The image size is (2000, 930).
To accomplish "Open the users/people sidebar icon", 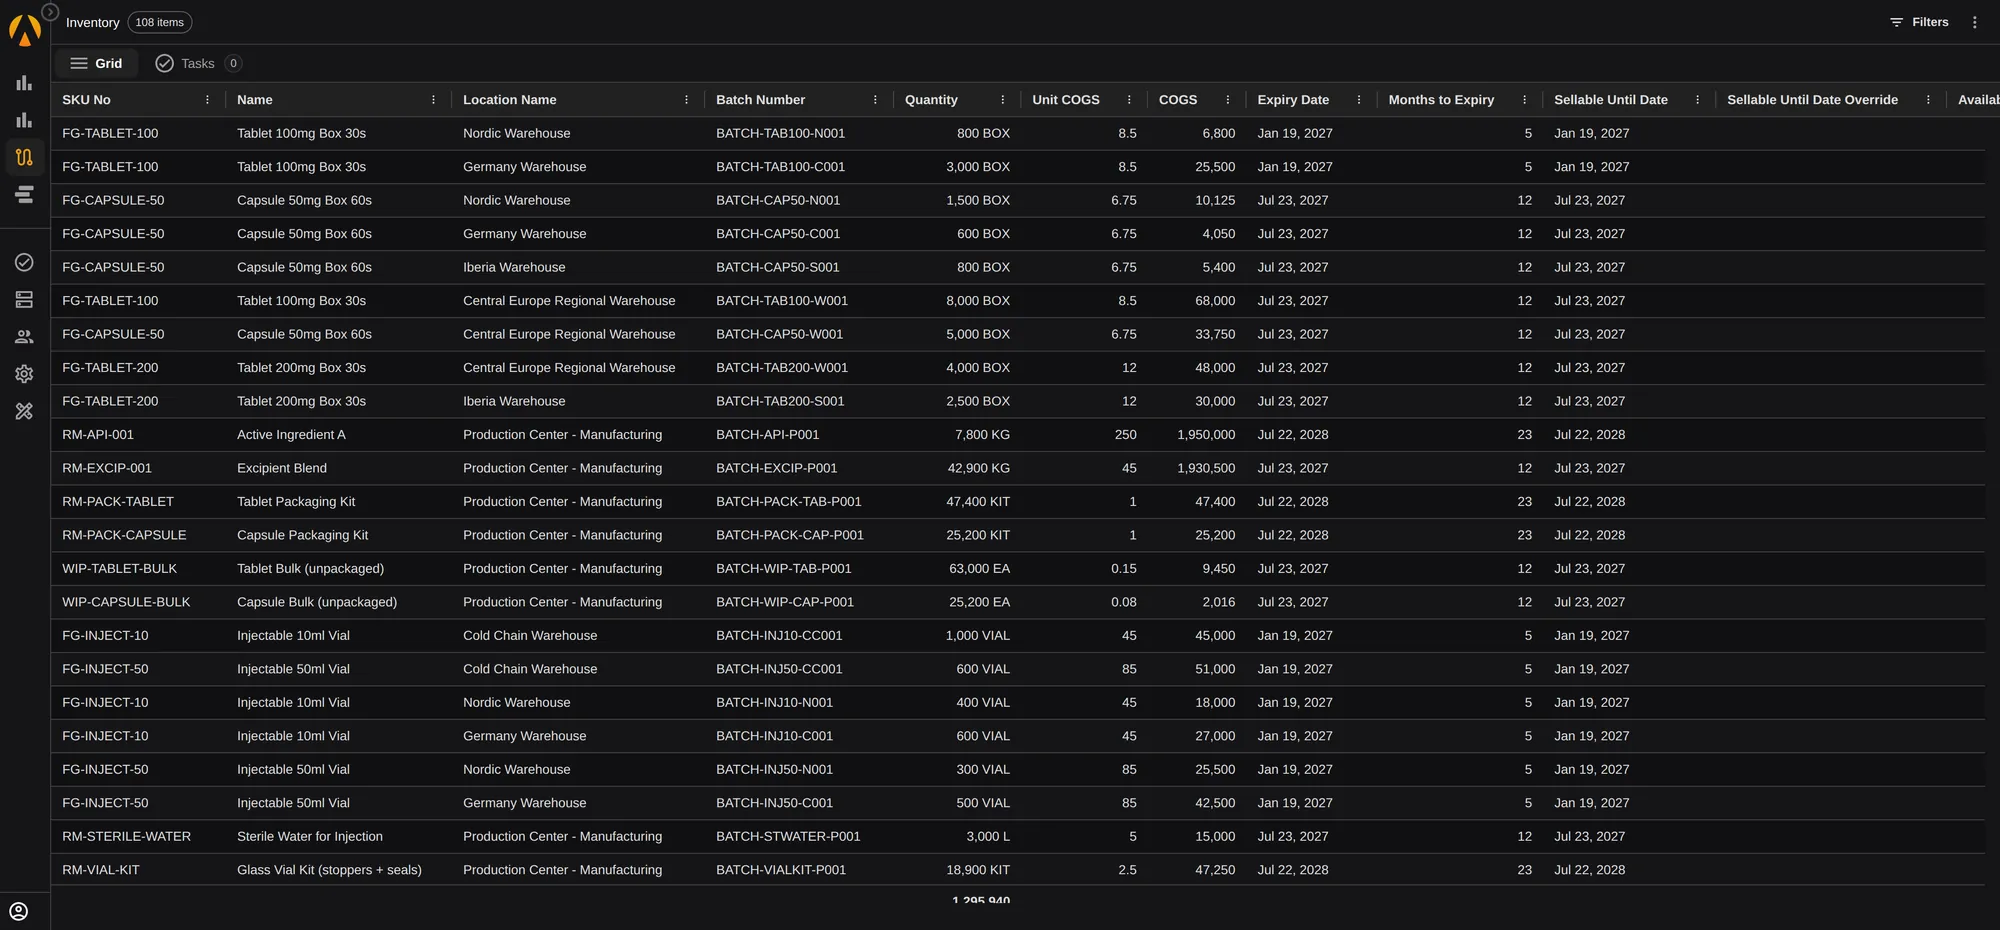I will (24, 337).
